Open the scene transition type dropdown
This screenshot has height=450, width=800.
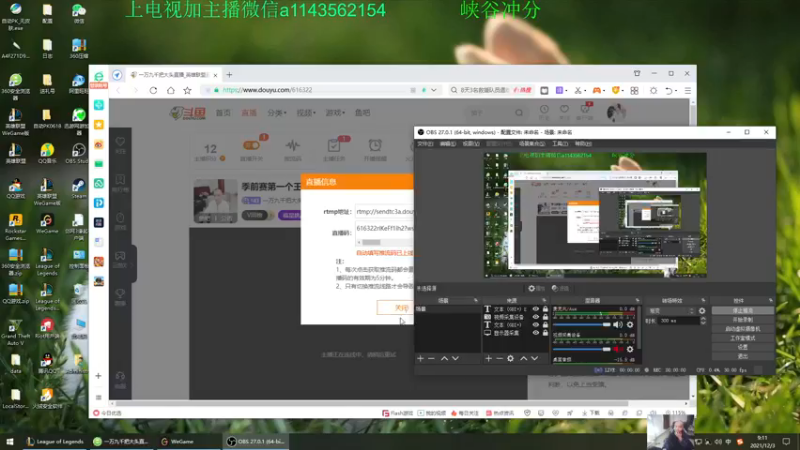[x=671, y=311]
